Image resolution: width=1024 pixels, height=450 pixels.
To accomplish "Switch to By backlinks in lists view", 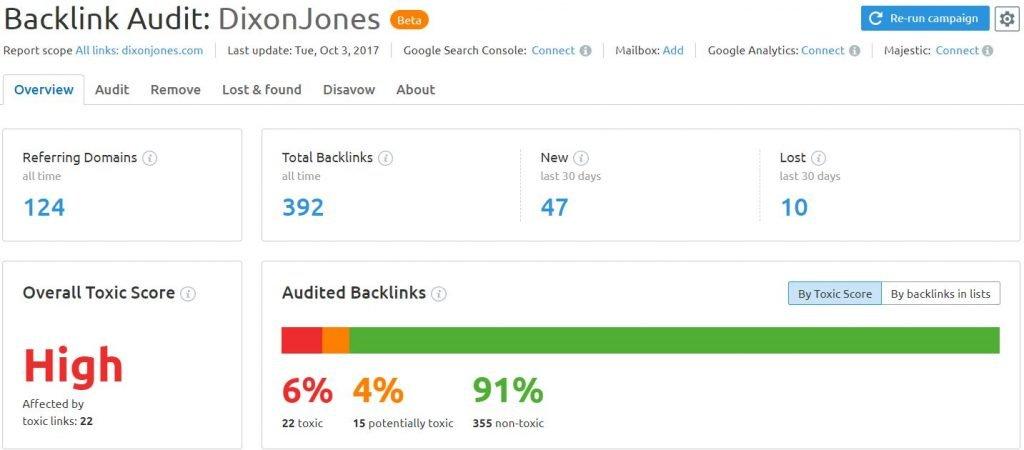I will tap(940, 294).
